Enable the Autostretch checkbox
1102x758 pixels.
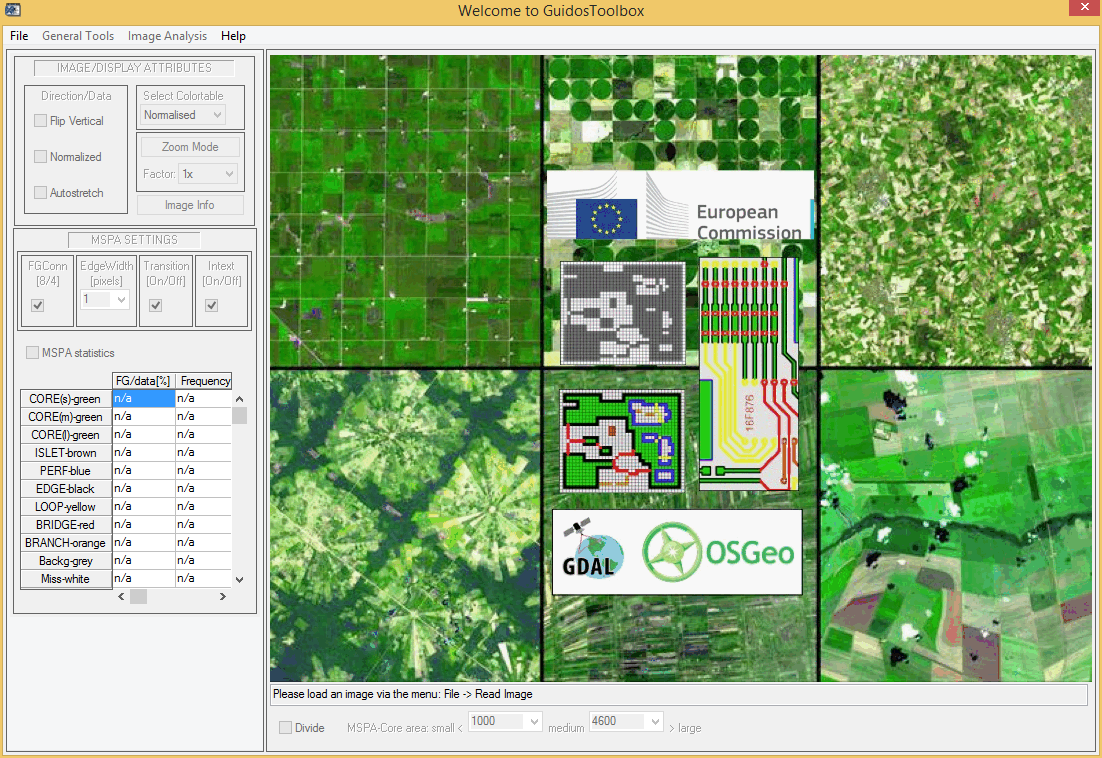pyautogui.click(x=41, y=192)
